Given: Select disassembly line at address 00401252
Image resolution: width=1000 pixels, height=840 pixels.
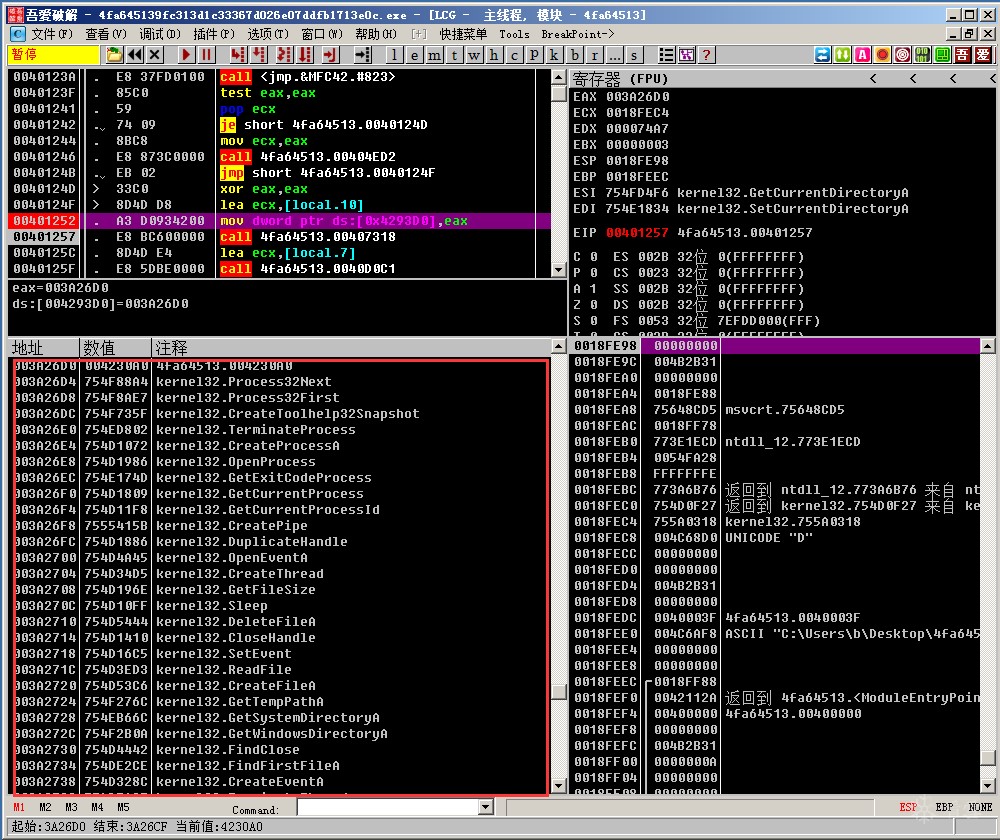Looking at the screenshot, I should click(279, 221).
